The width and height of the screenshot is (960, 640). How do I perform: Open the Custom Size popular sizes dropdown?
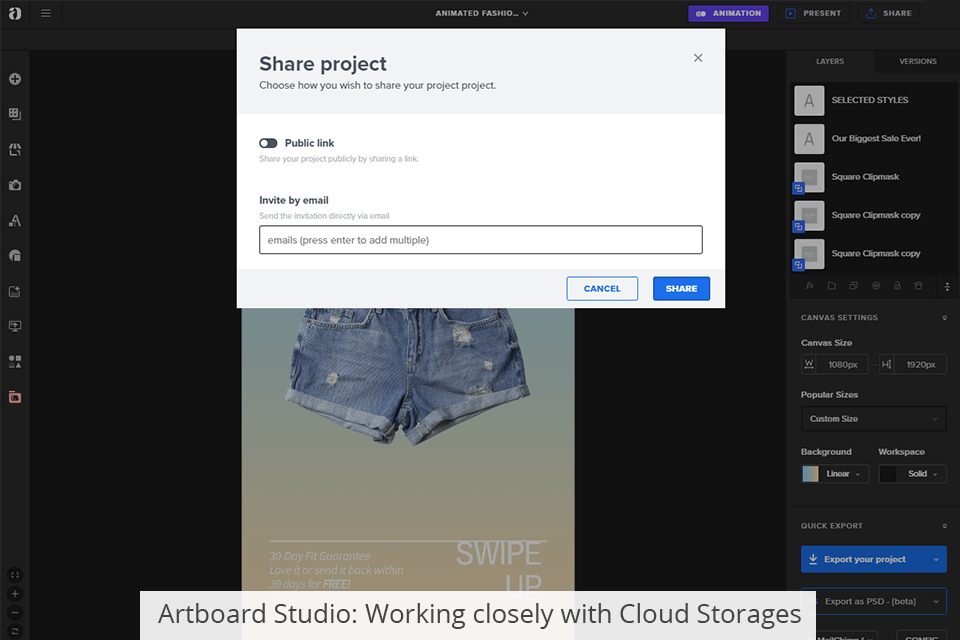(874, 419)
